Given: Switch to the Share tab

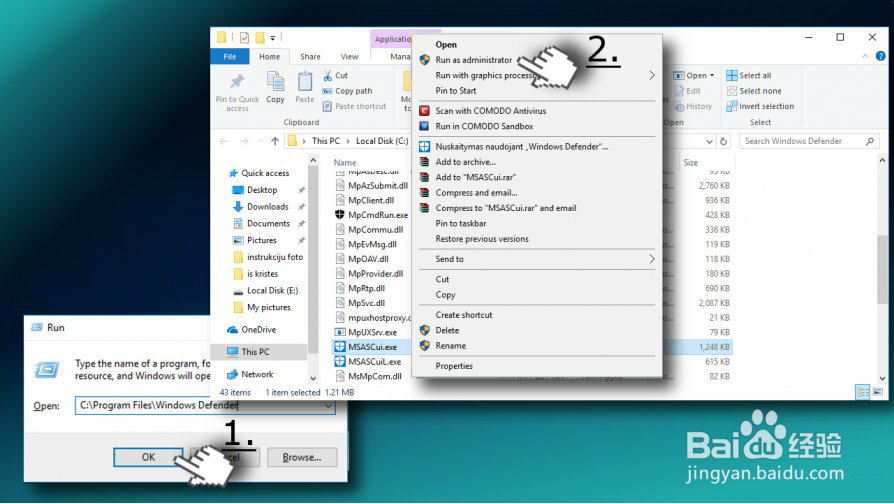Looking at the screenshot, I should tap(310, 56).
